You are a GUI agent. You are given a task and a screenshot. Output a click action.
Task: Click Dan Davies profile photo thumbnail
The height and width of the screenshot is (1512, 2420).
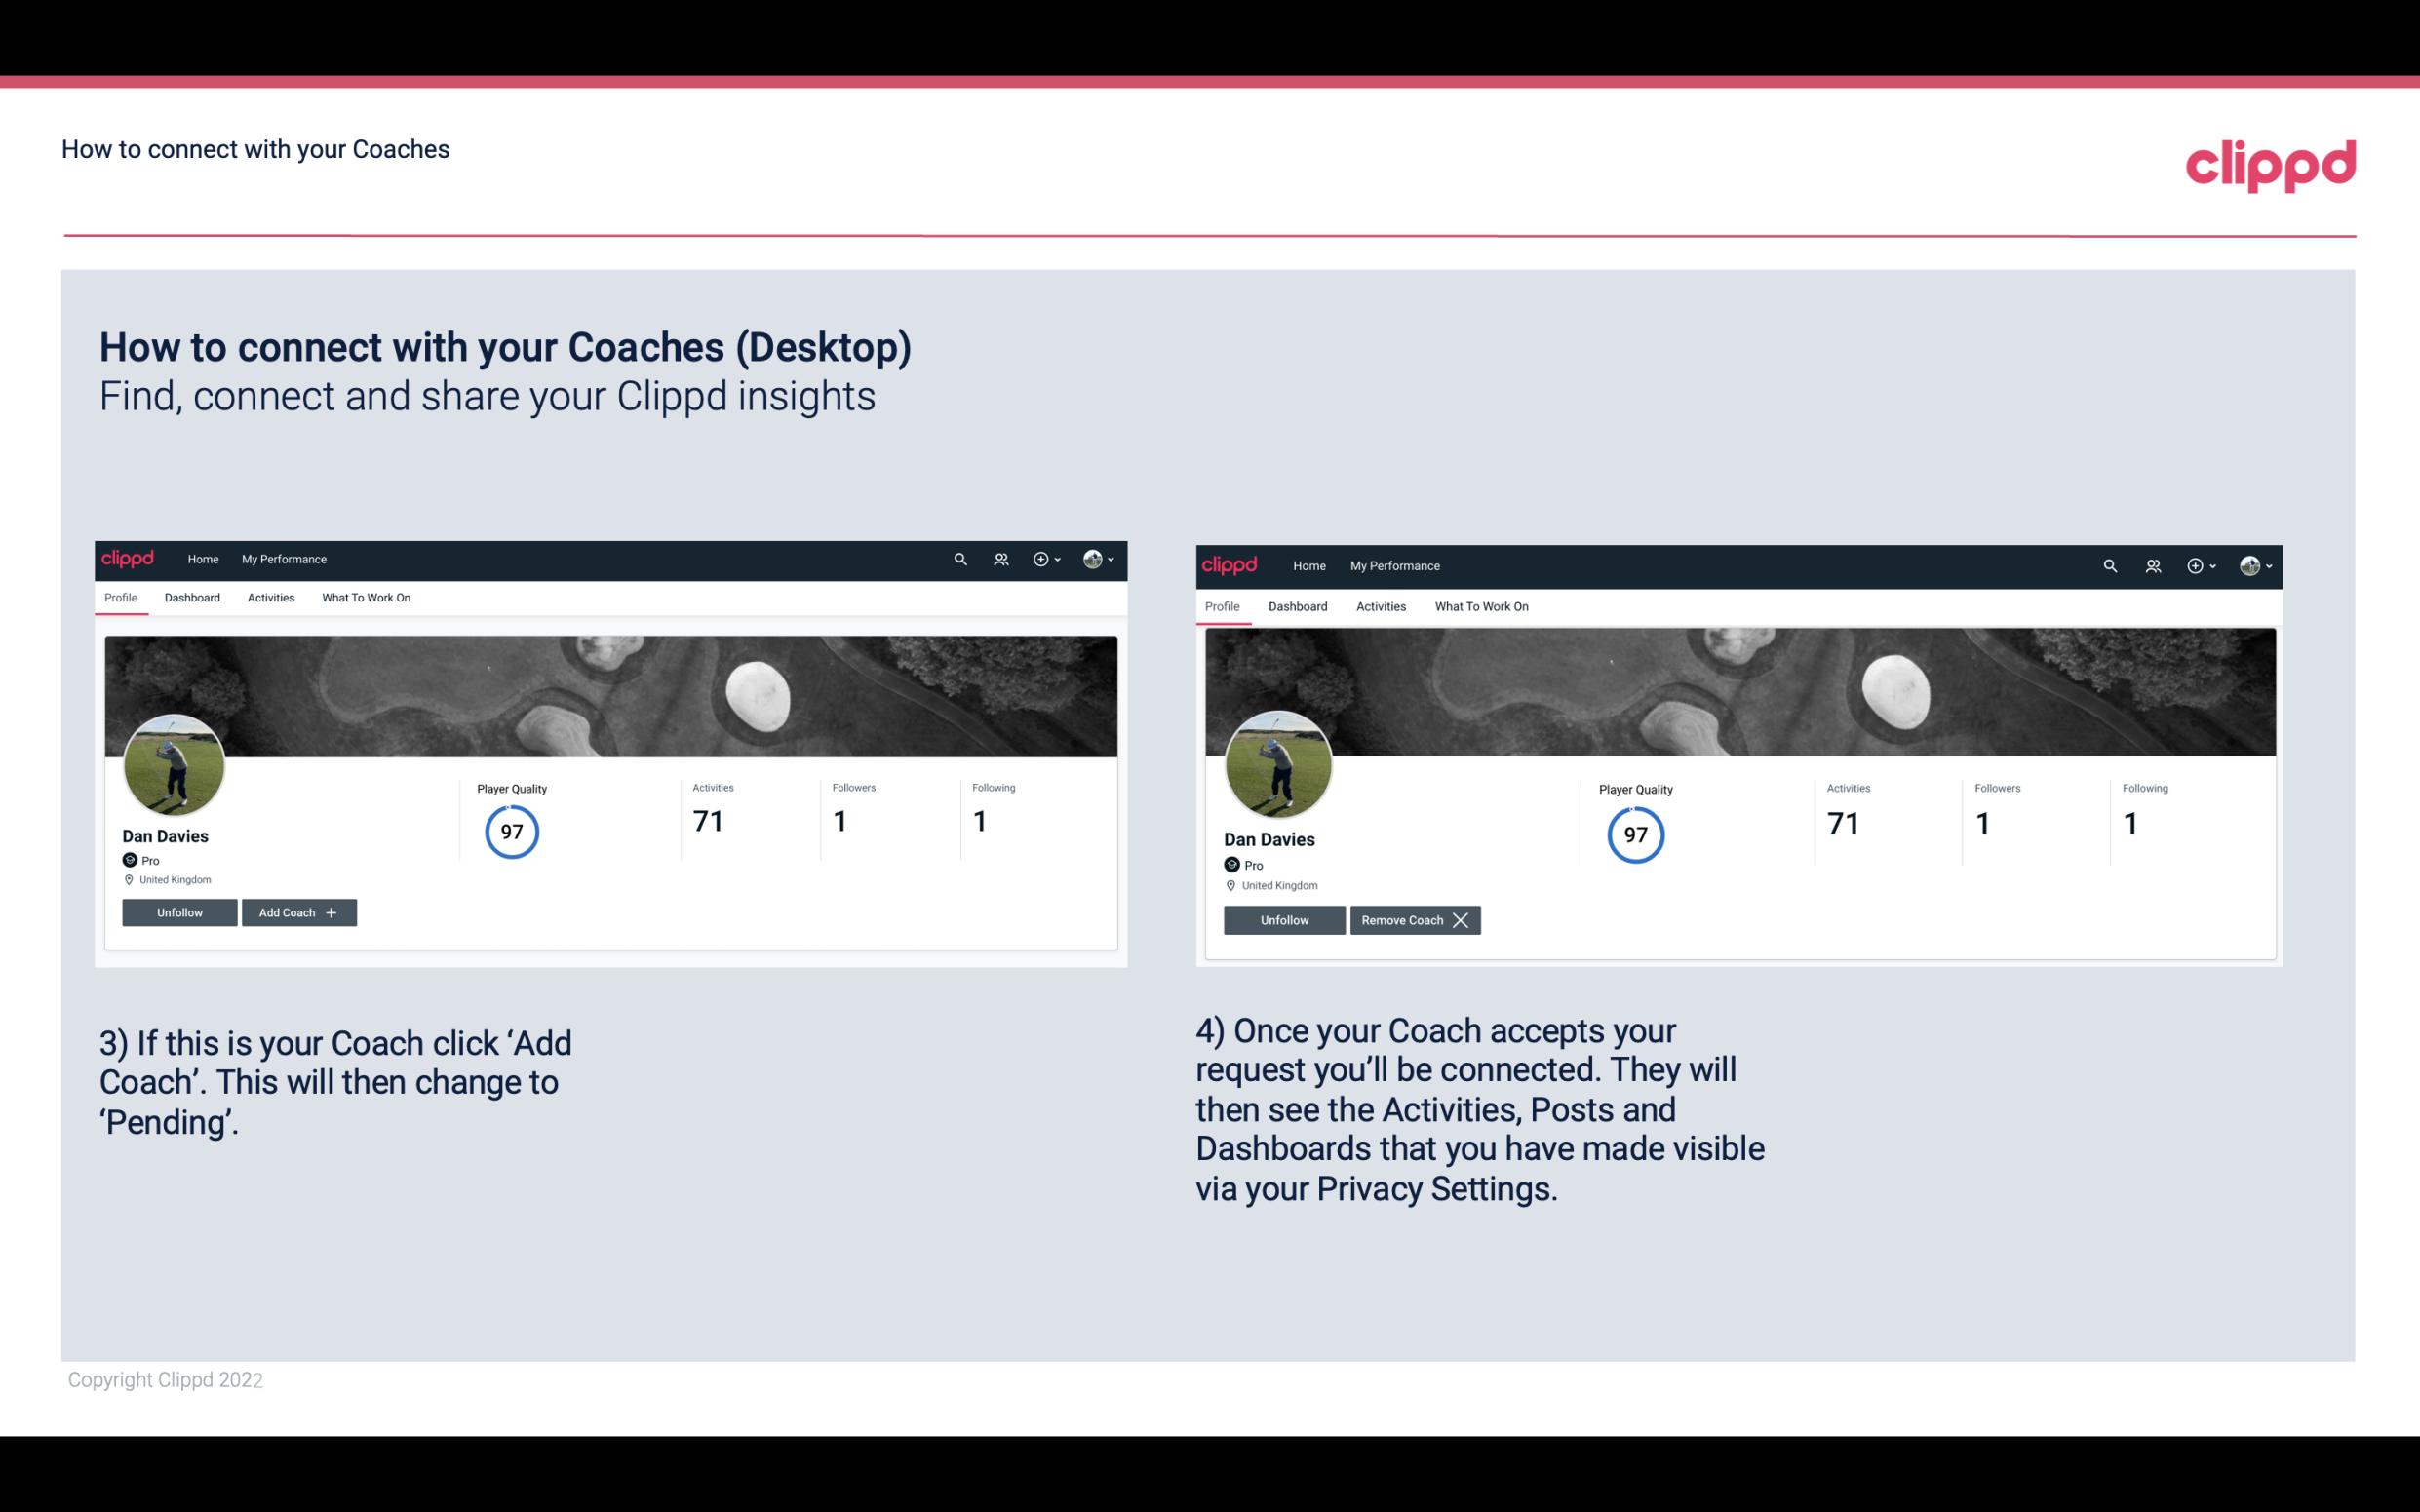173,763
